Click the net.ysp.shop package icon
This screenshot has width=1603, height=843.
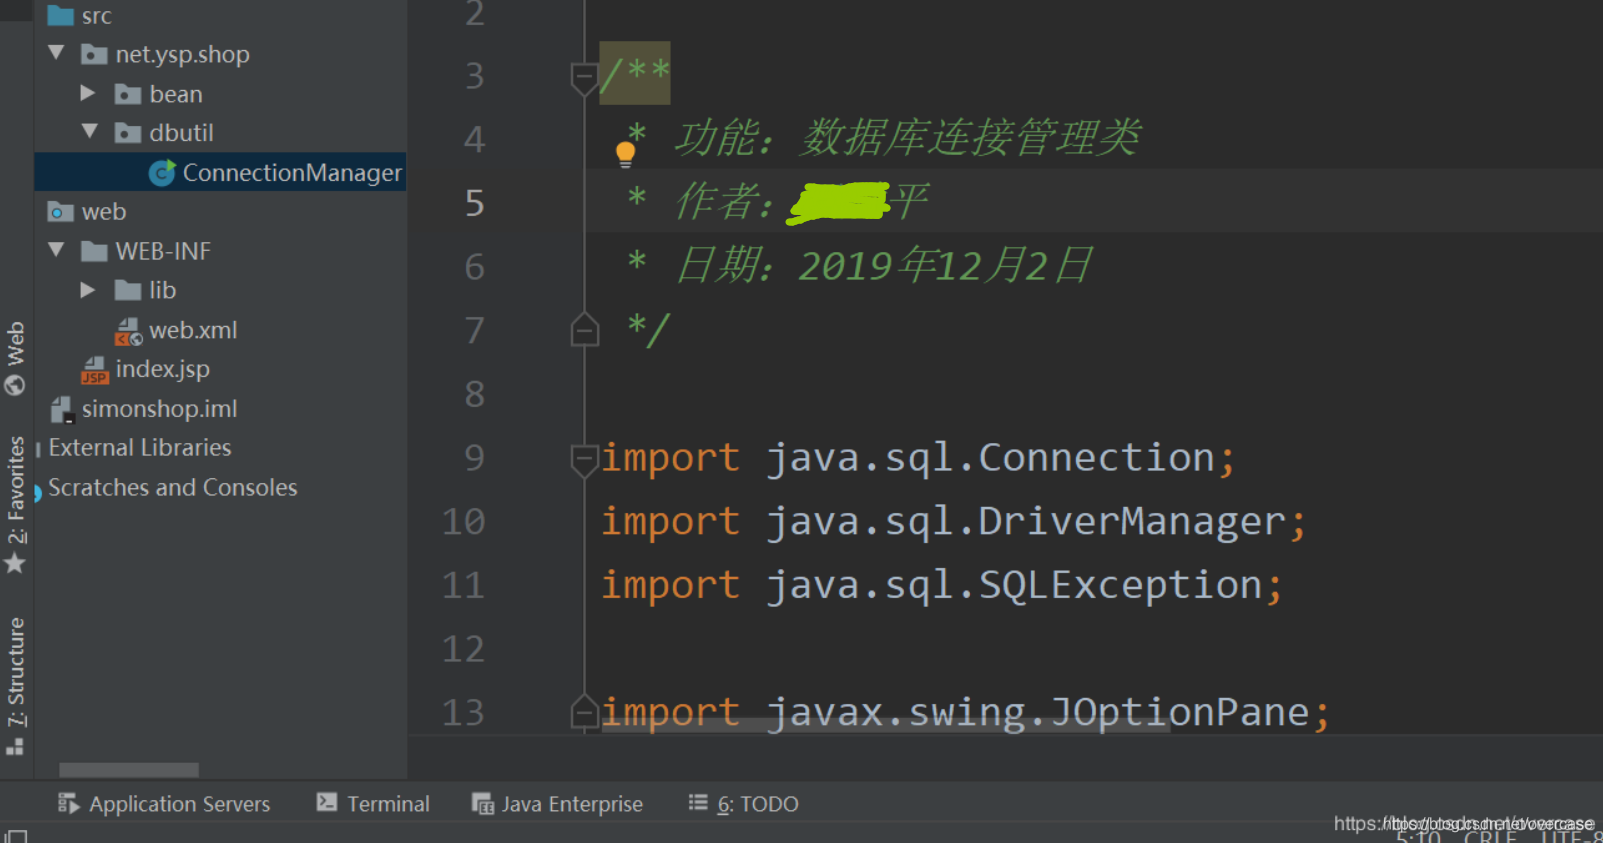(x=94, y=54)
